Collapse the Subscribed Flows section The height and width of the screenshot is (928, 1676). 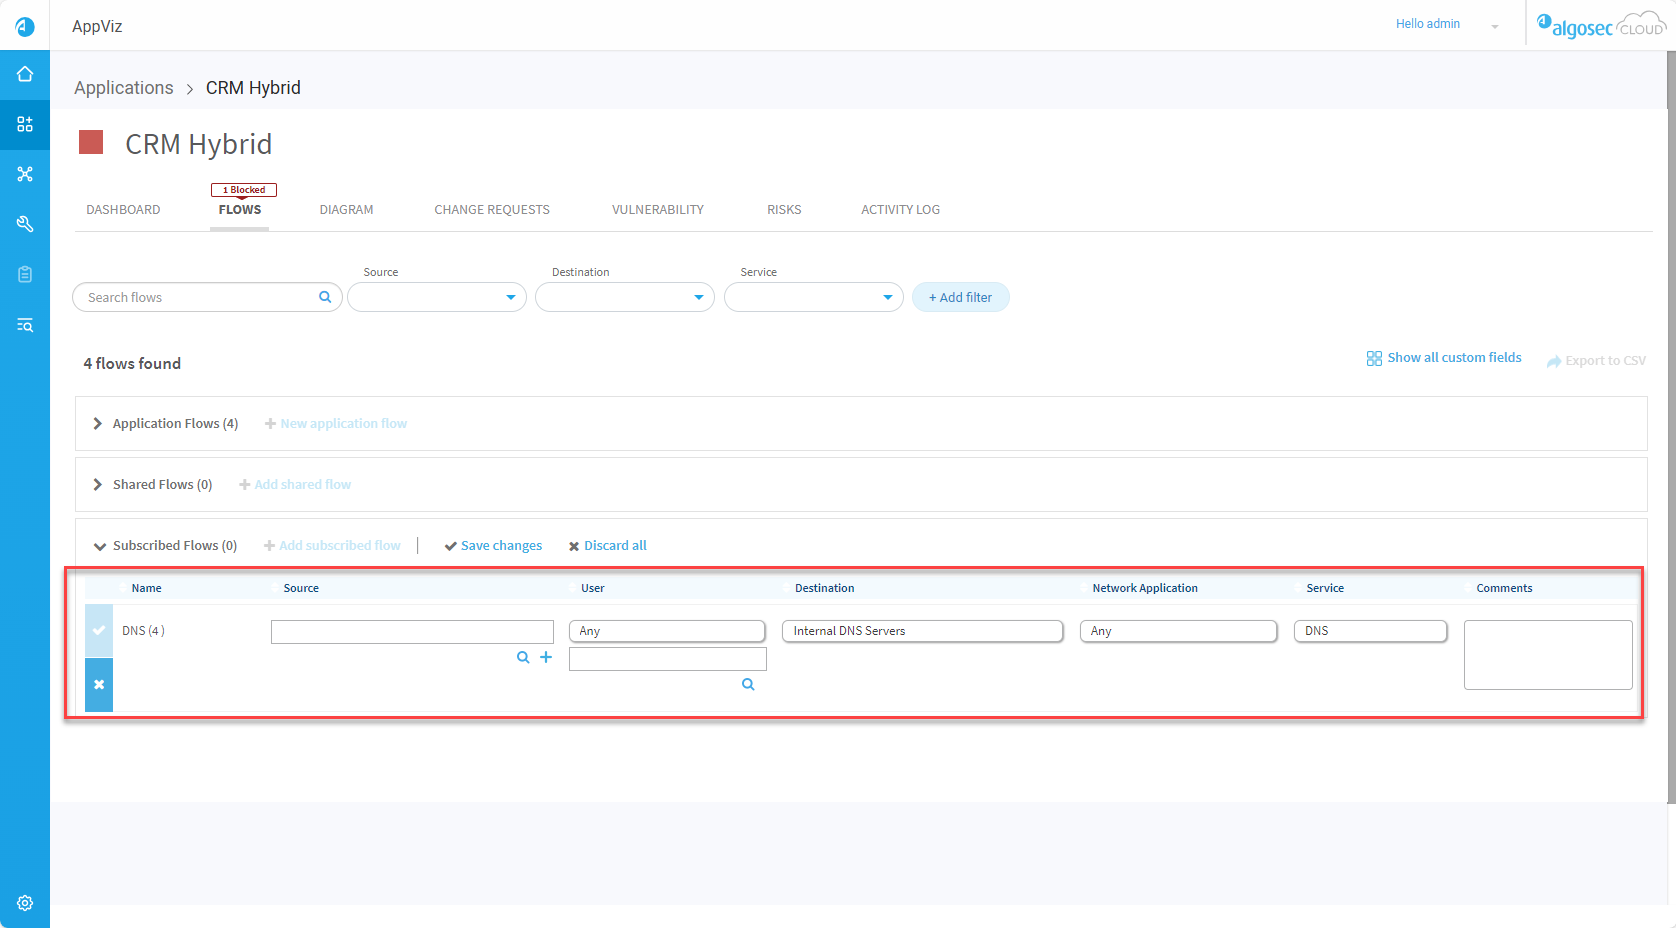click(99, 546)
